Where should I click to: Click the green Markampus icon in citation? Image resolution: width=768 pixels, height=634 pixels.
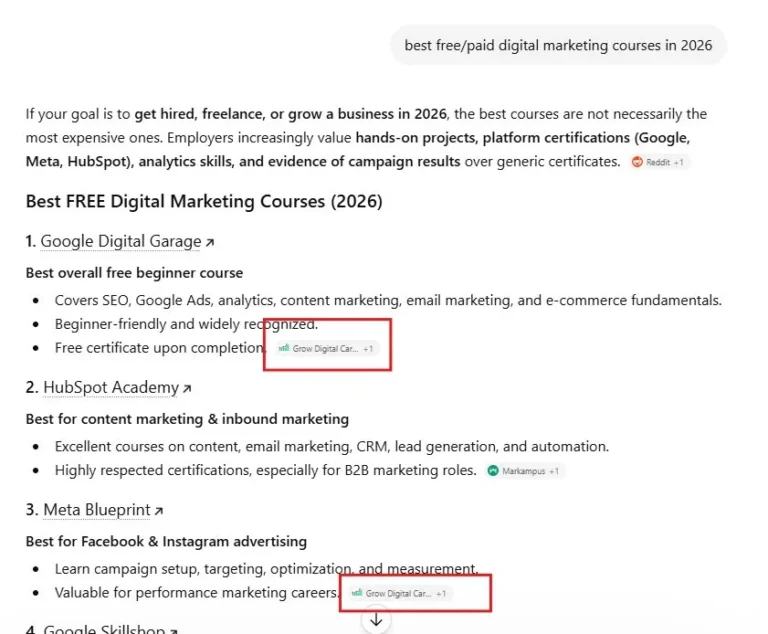pyautogui.click(x=493, y=471)
